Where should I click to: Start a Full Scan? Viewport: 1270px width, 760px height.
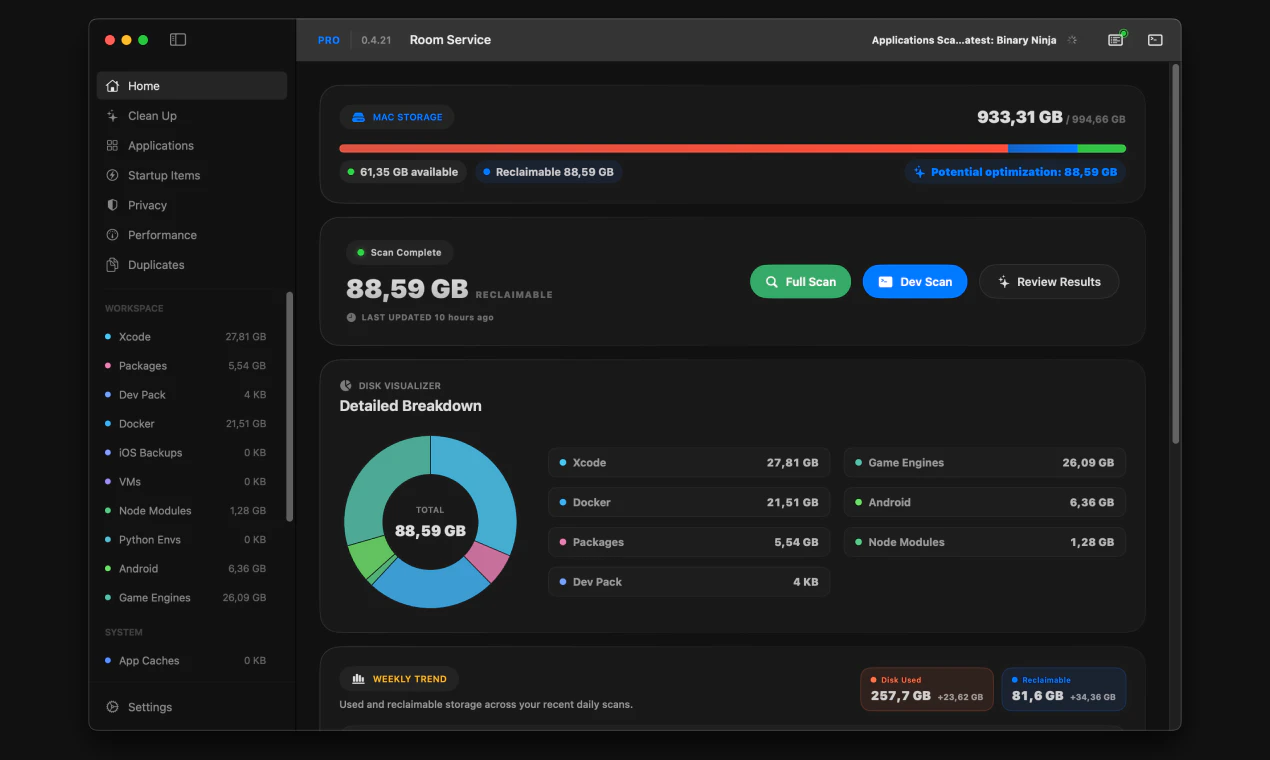pyautogui.click(x=800, y=282)
